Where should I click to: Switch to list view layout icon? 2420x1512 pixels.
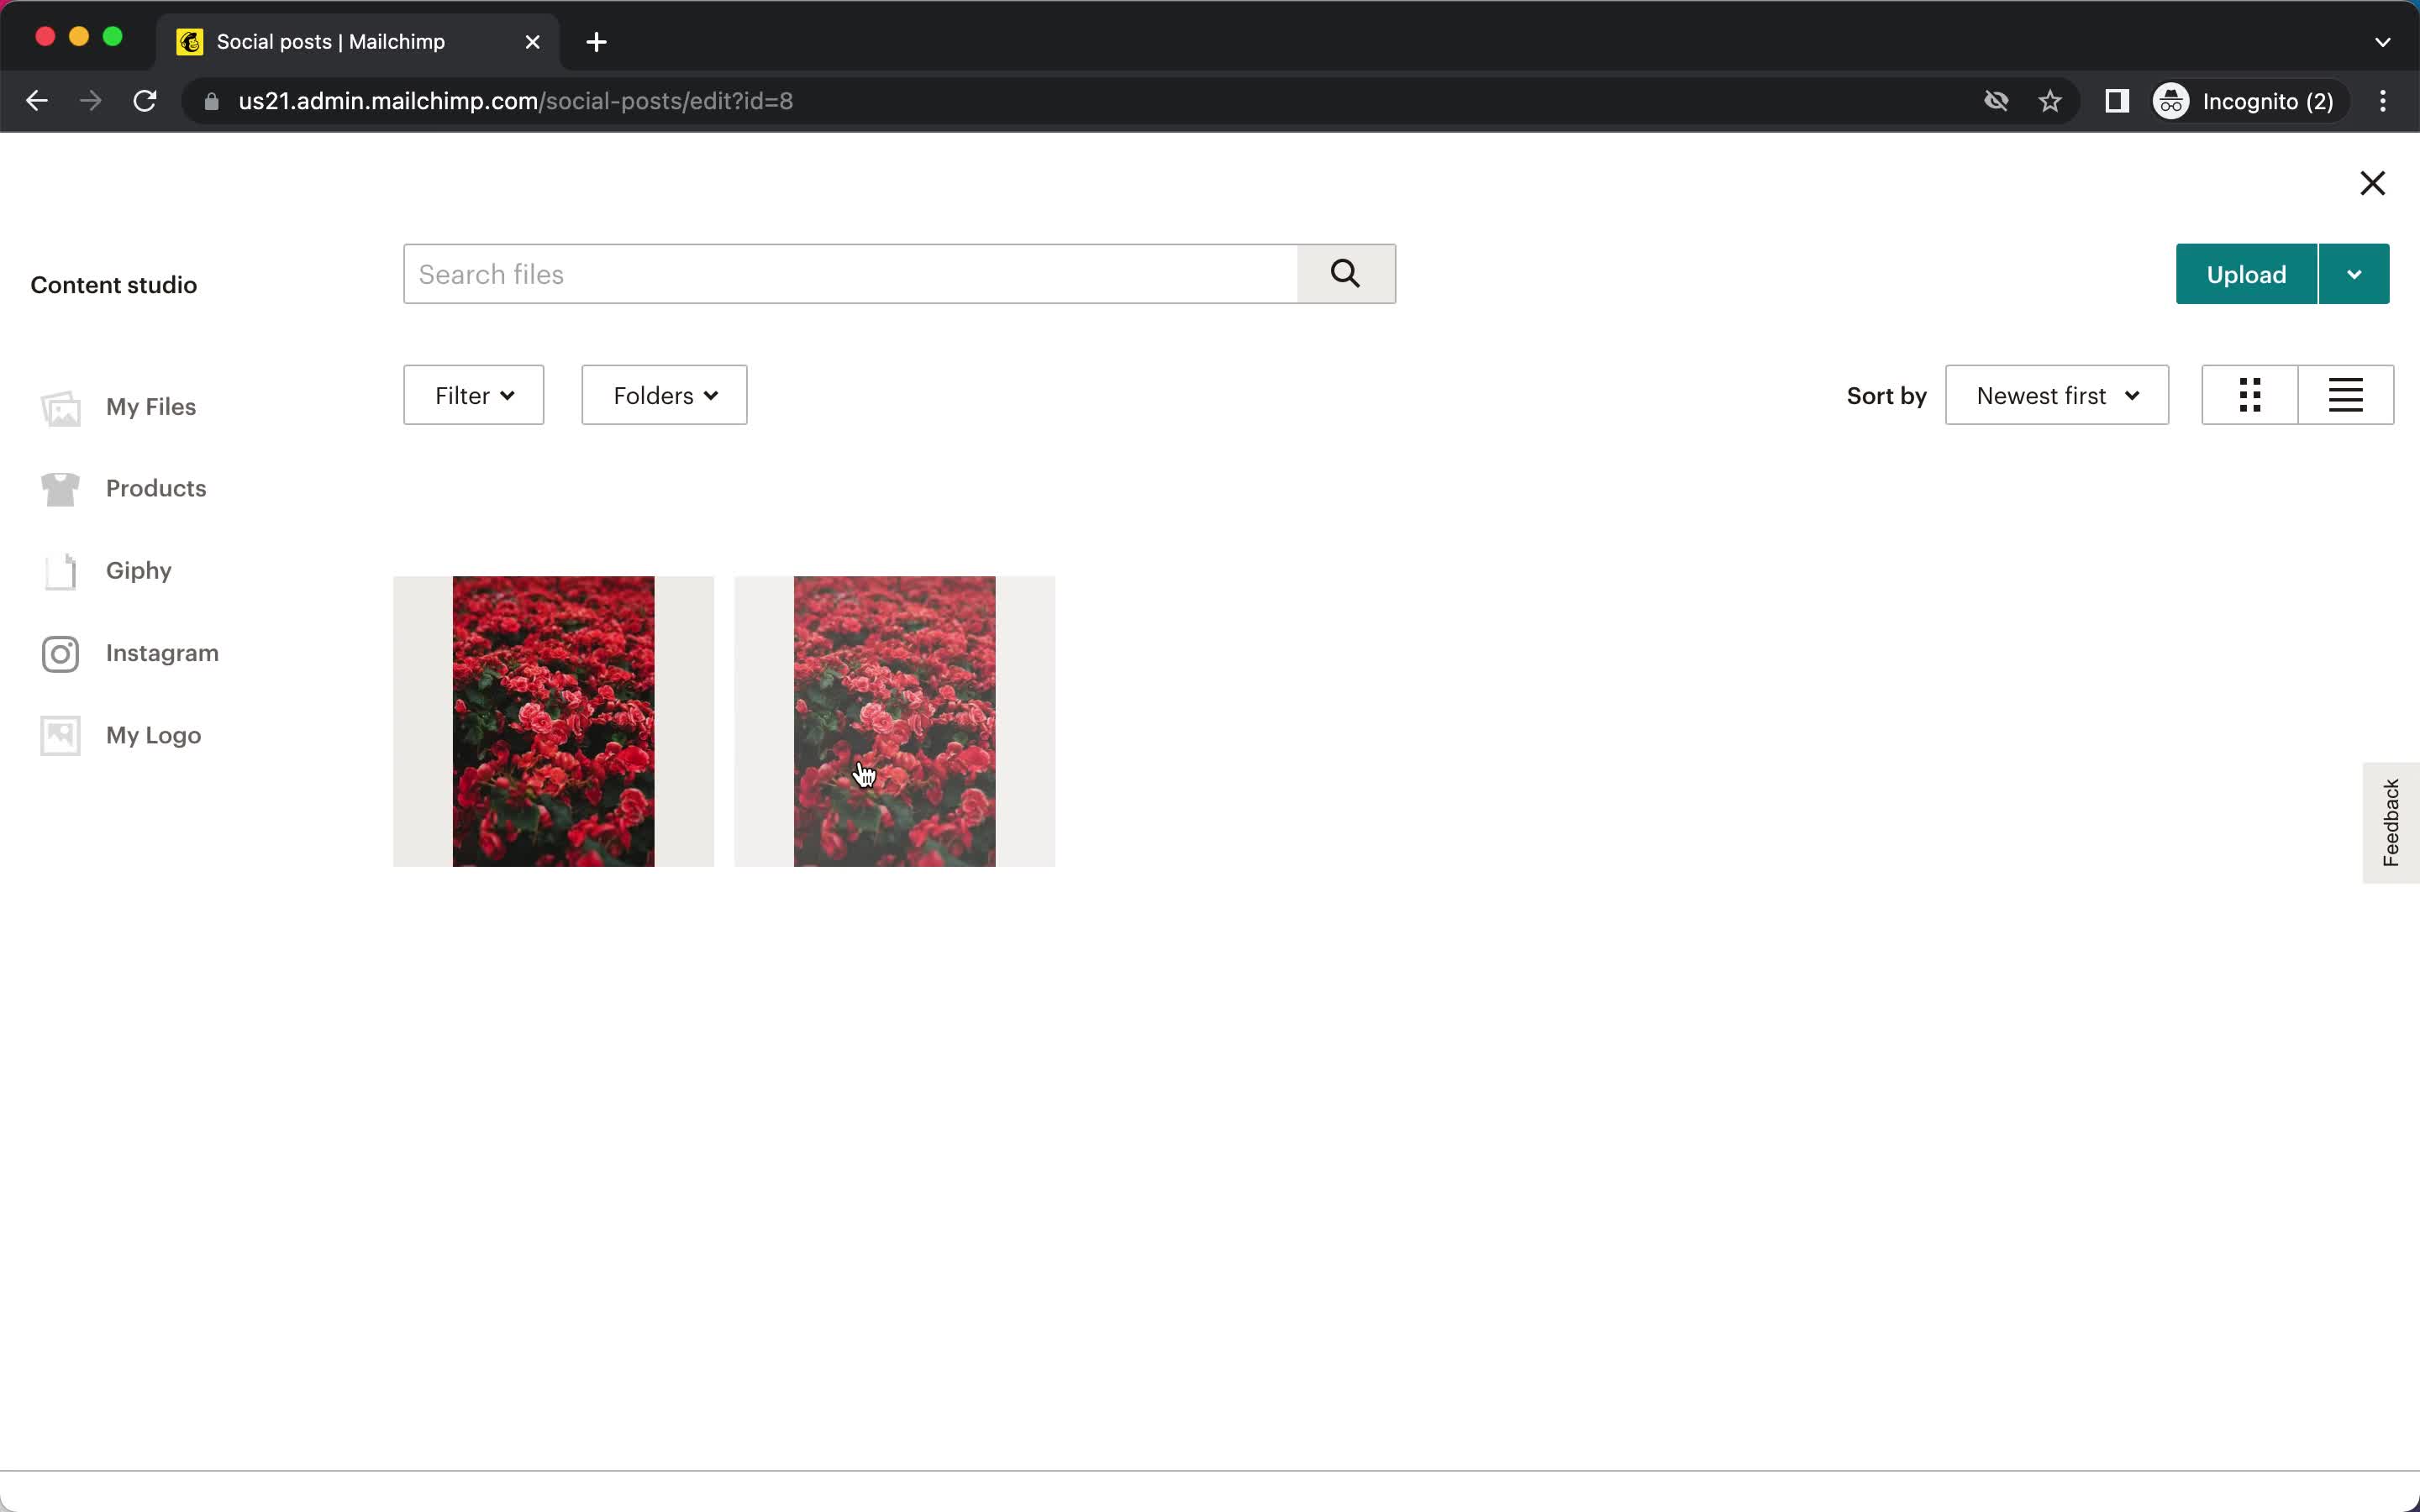[2345, 396]
